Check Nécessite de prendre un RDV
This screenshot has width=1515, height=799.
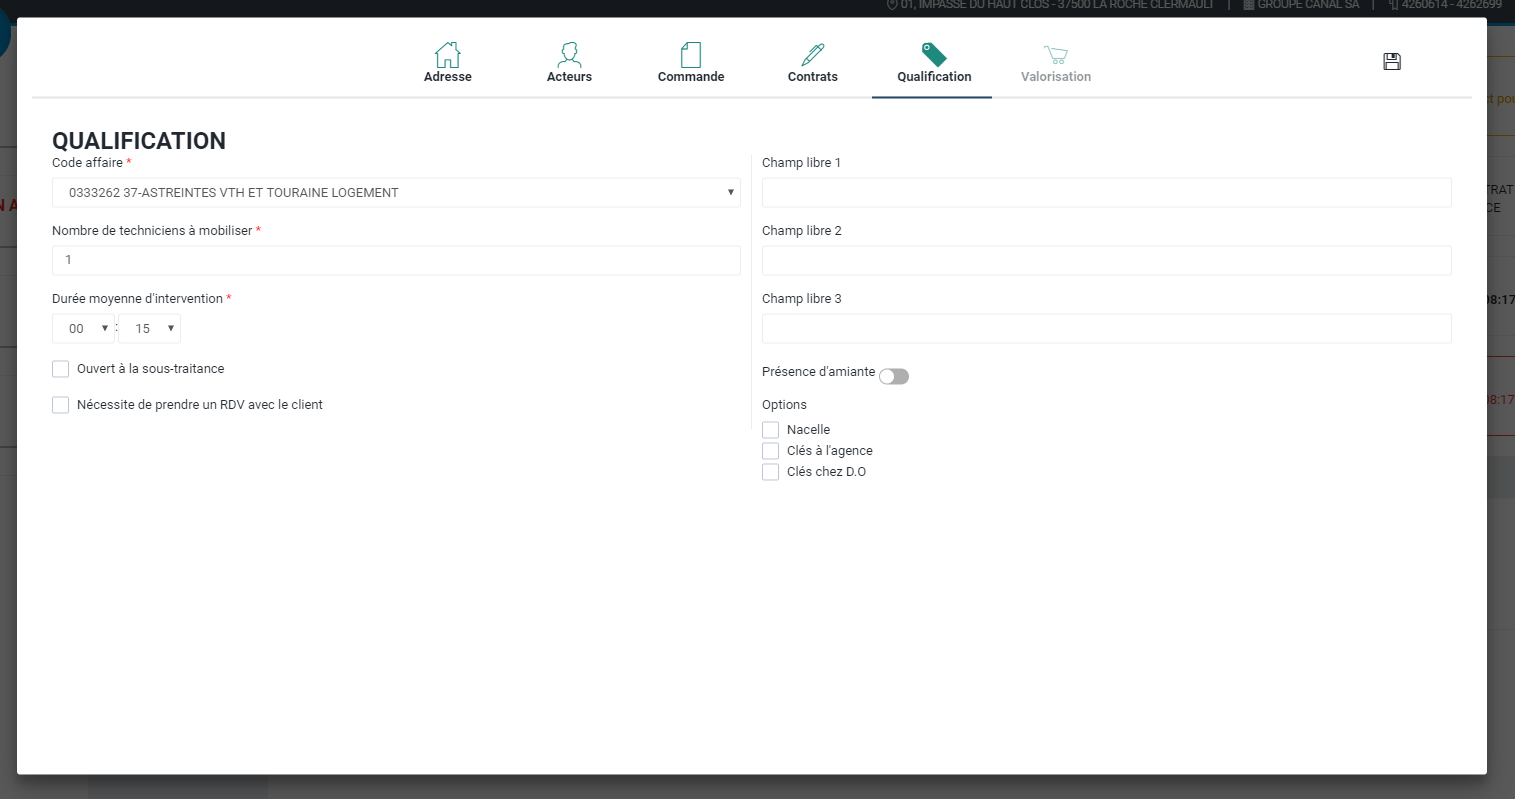(61, 405)
